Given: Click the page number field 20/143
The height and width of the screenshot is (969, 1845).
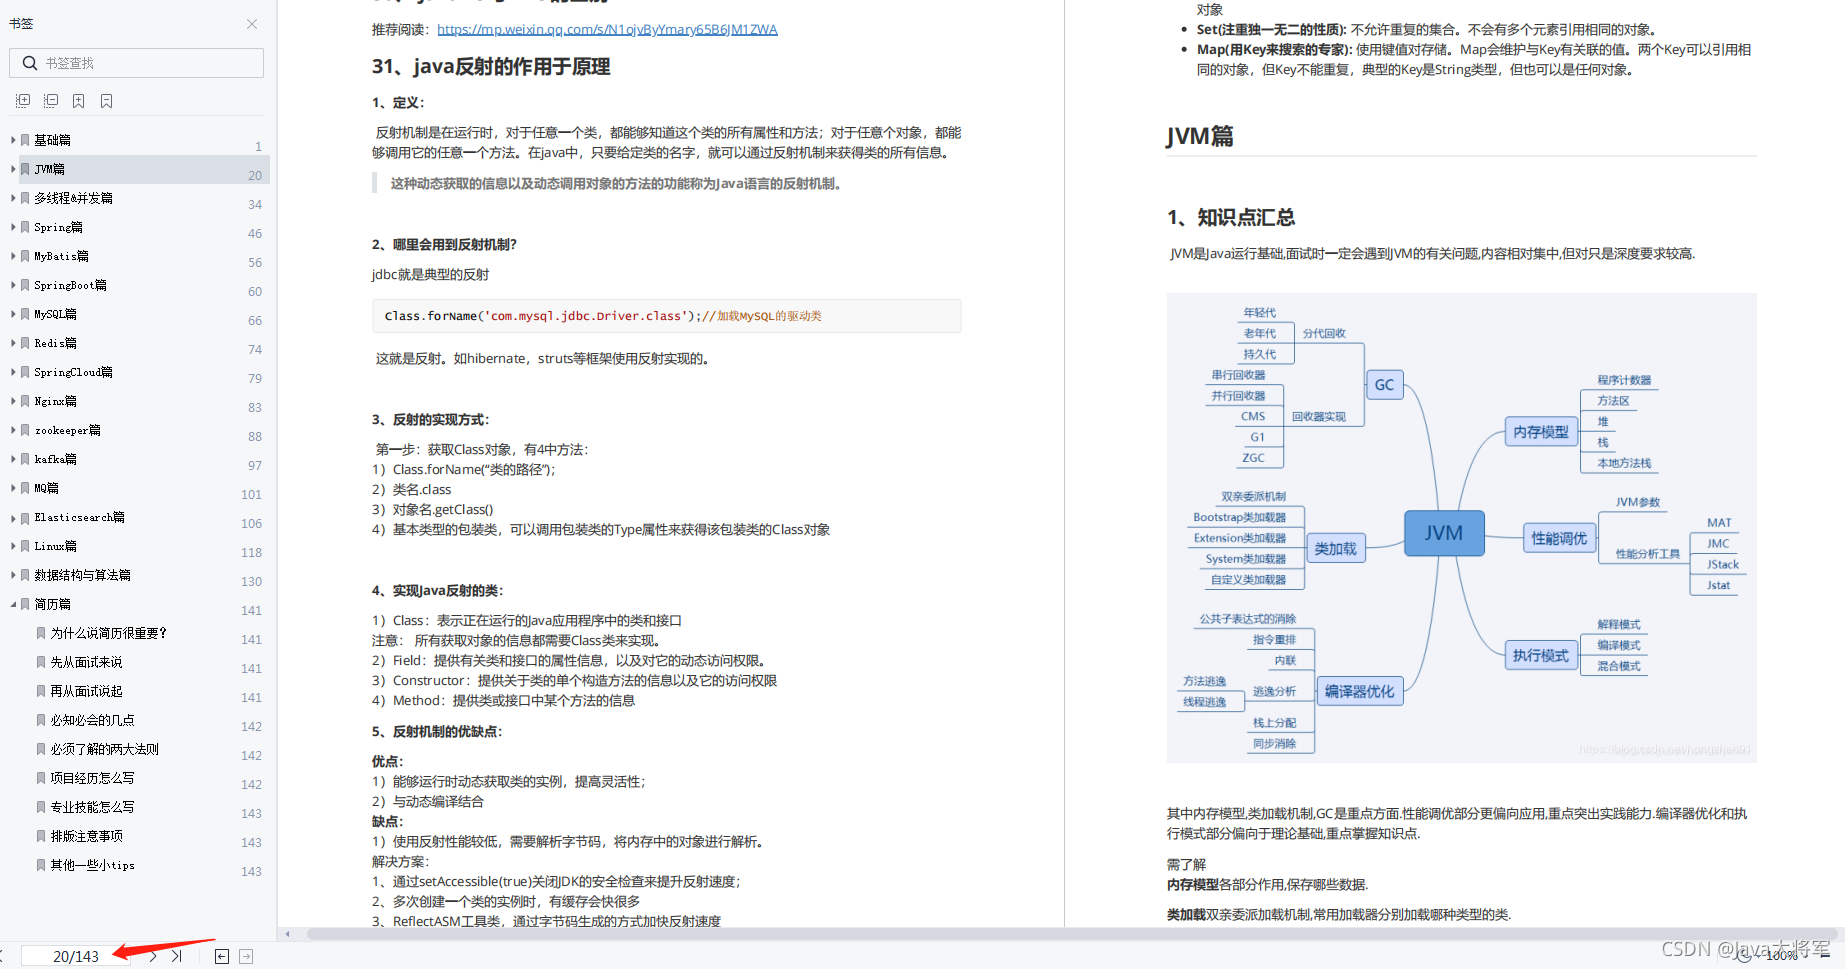Looking at the screenshot, I should coord(76,957).
